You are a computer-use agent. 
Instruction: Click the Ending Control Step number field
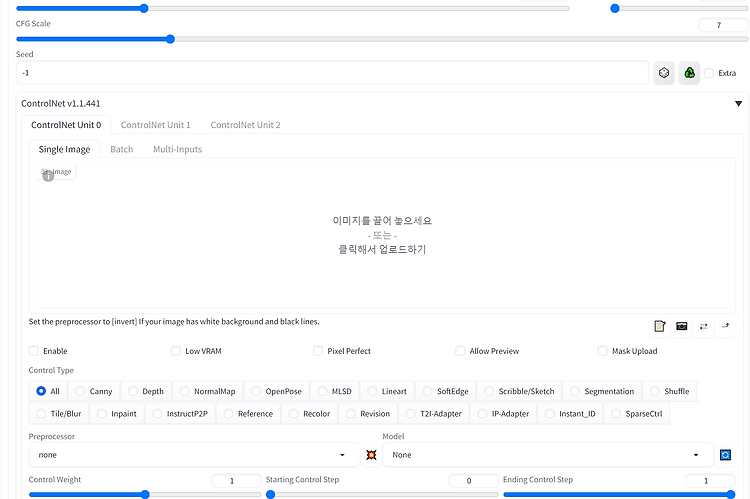coord(710,480)
